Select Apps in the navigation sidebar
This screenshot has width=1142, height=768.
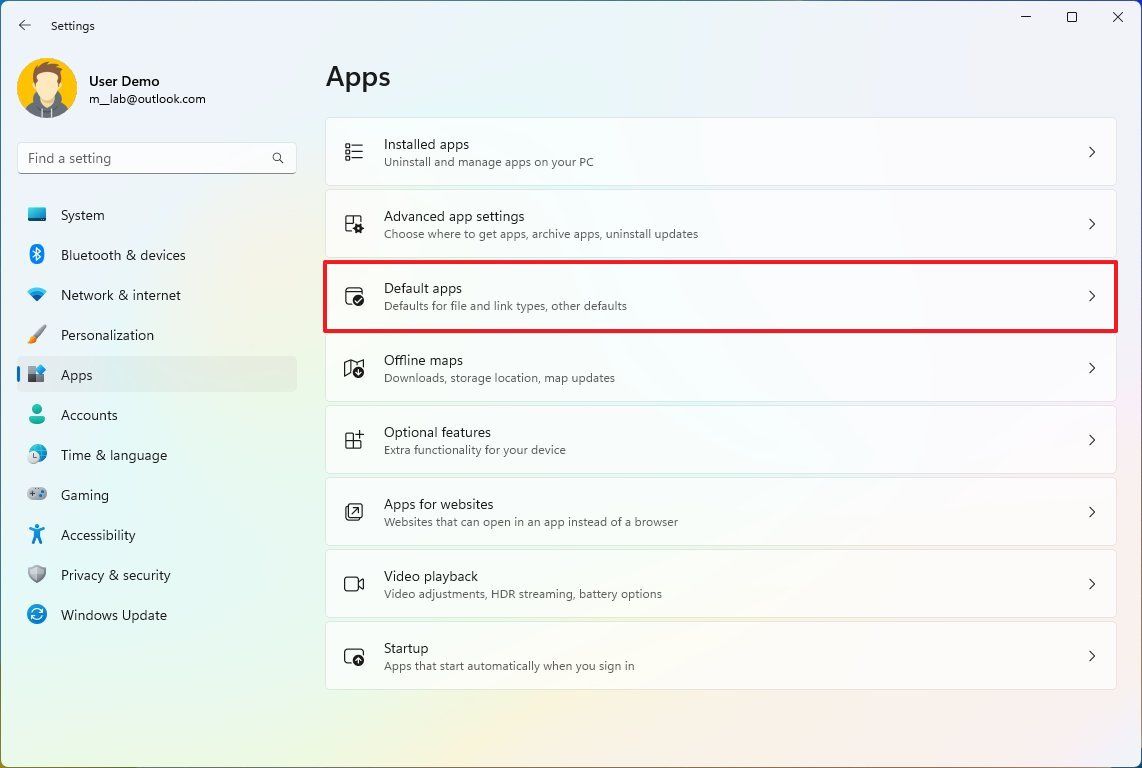click(x=77, y=374)
